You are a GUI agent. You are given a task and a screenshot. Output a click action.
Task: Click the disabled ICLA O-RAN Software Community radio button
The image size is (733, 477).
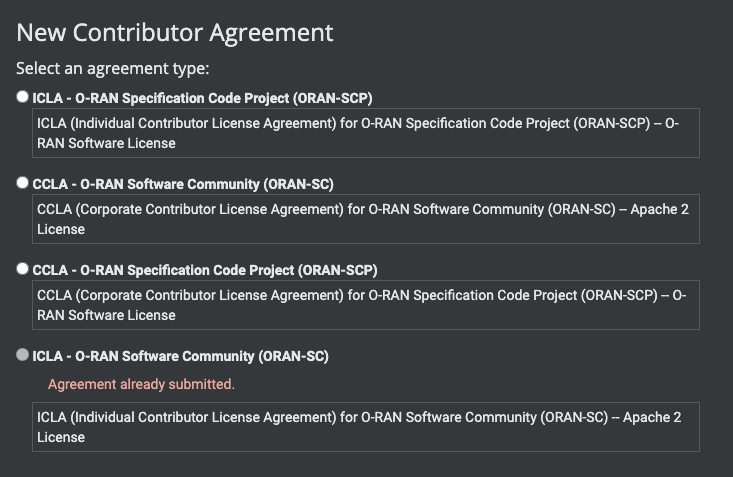click(22, 355)
